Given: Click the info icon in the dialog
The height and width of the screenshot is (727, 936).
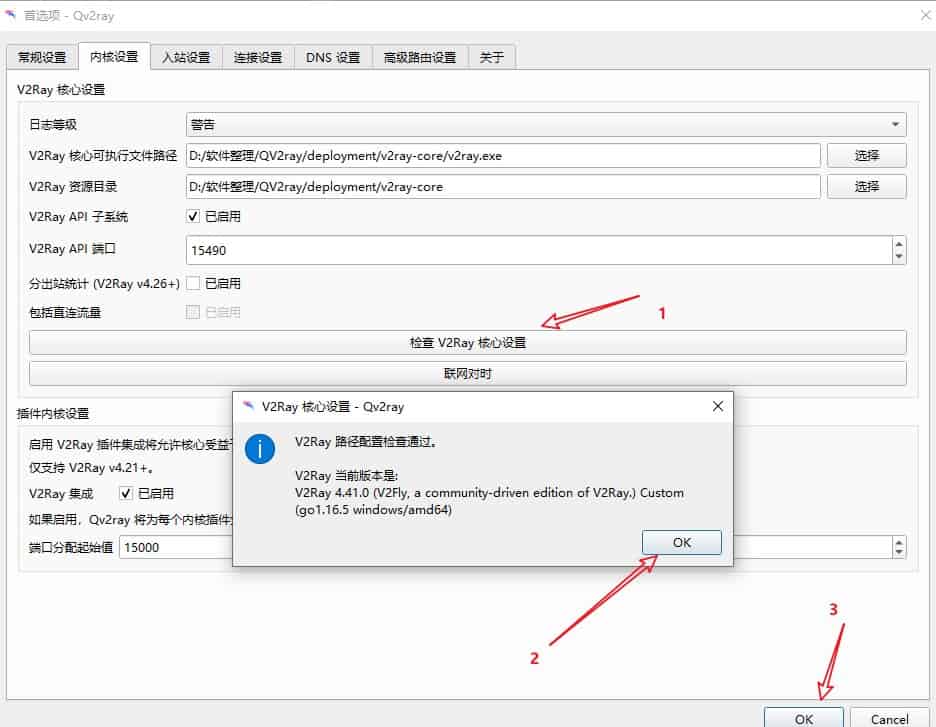Looking at the screenshot, I should 260,449.
